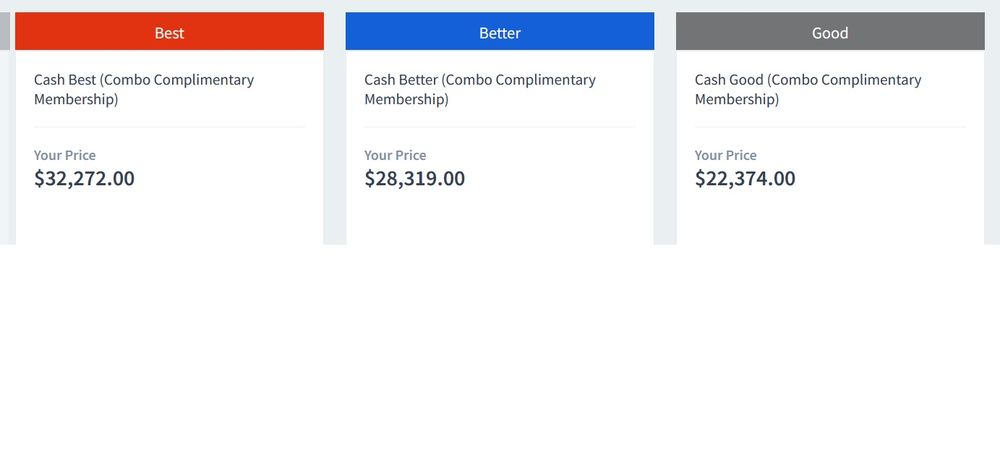Image resolution: width=1000 pixels, height=469 pixels.
Task: Click empty area below the Best price
Action: (169, 220)
